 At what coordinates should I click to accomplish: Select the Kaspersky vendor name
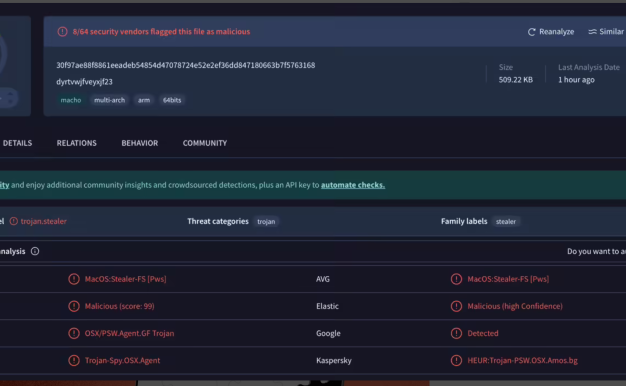click(x=334, y=360)
